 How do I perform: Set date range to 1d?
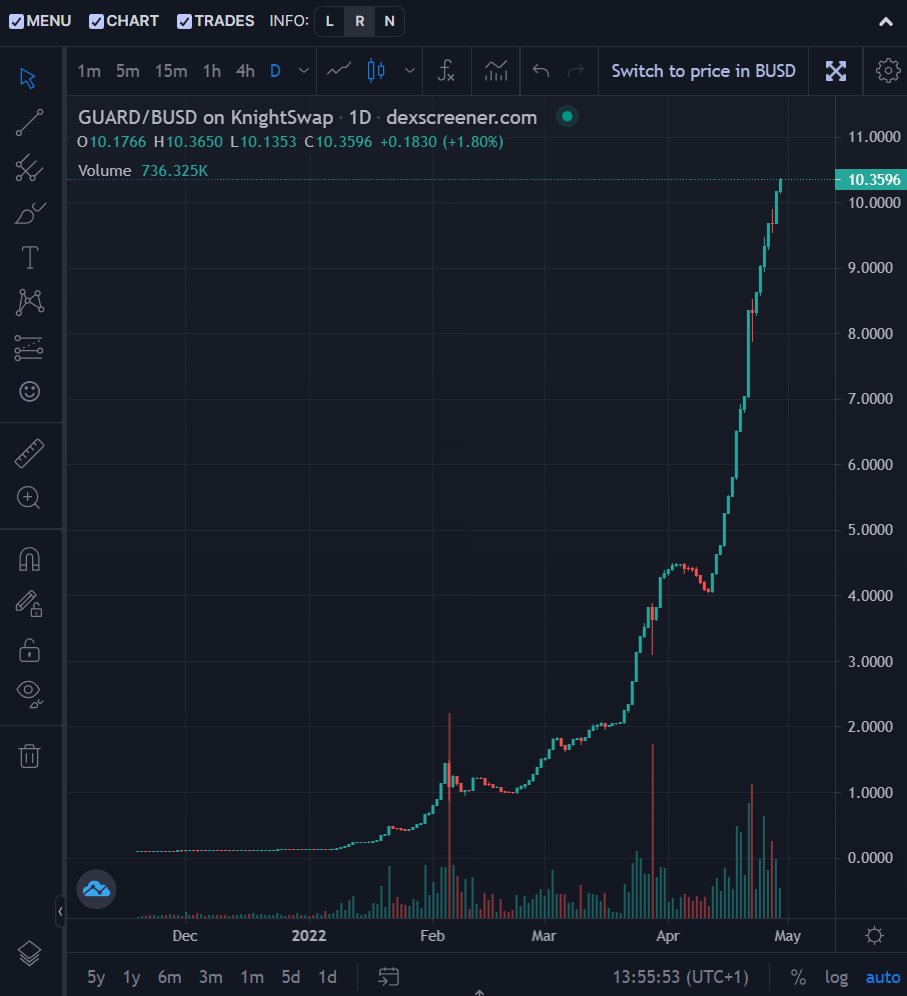pos(327,976)
